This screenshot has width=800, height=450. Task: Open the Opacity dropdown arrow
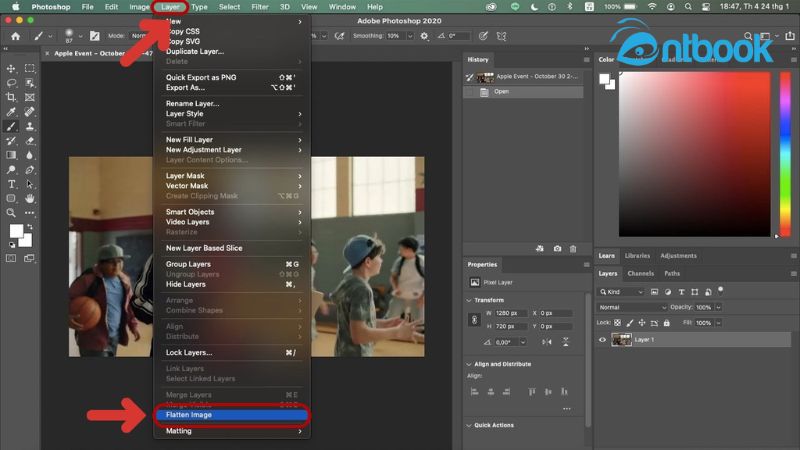click(x=718, y=307)
